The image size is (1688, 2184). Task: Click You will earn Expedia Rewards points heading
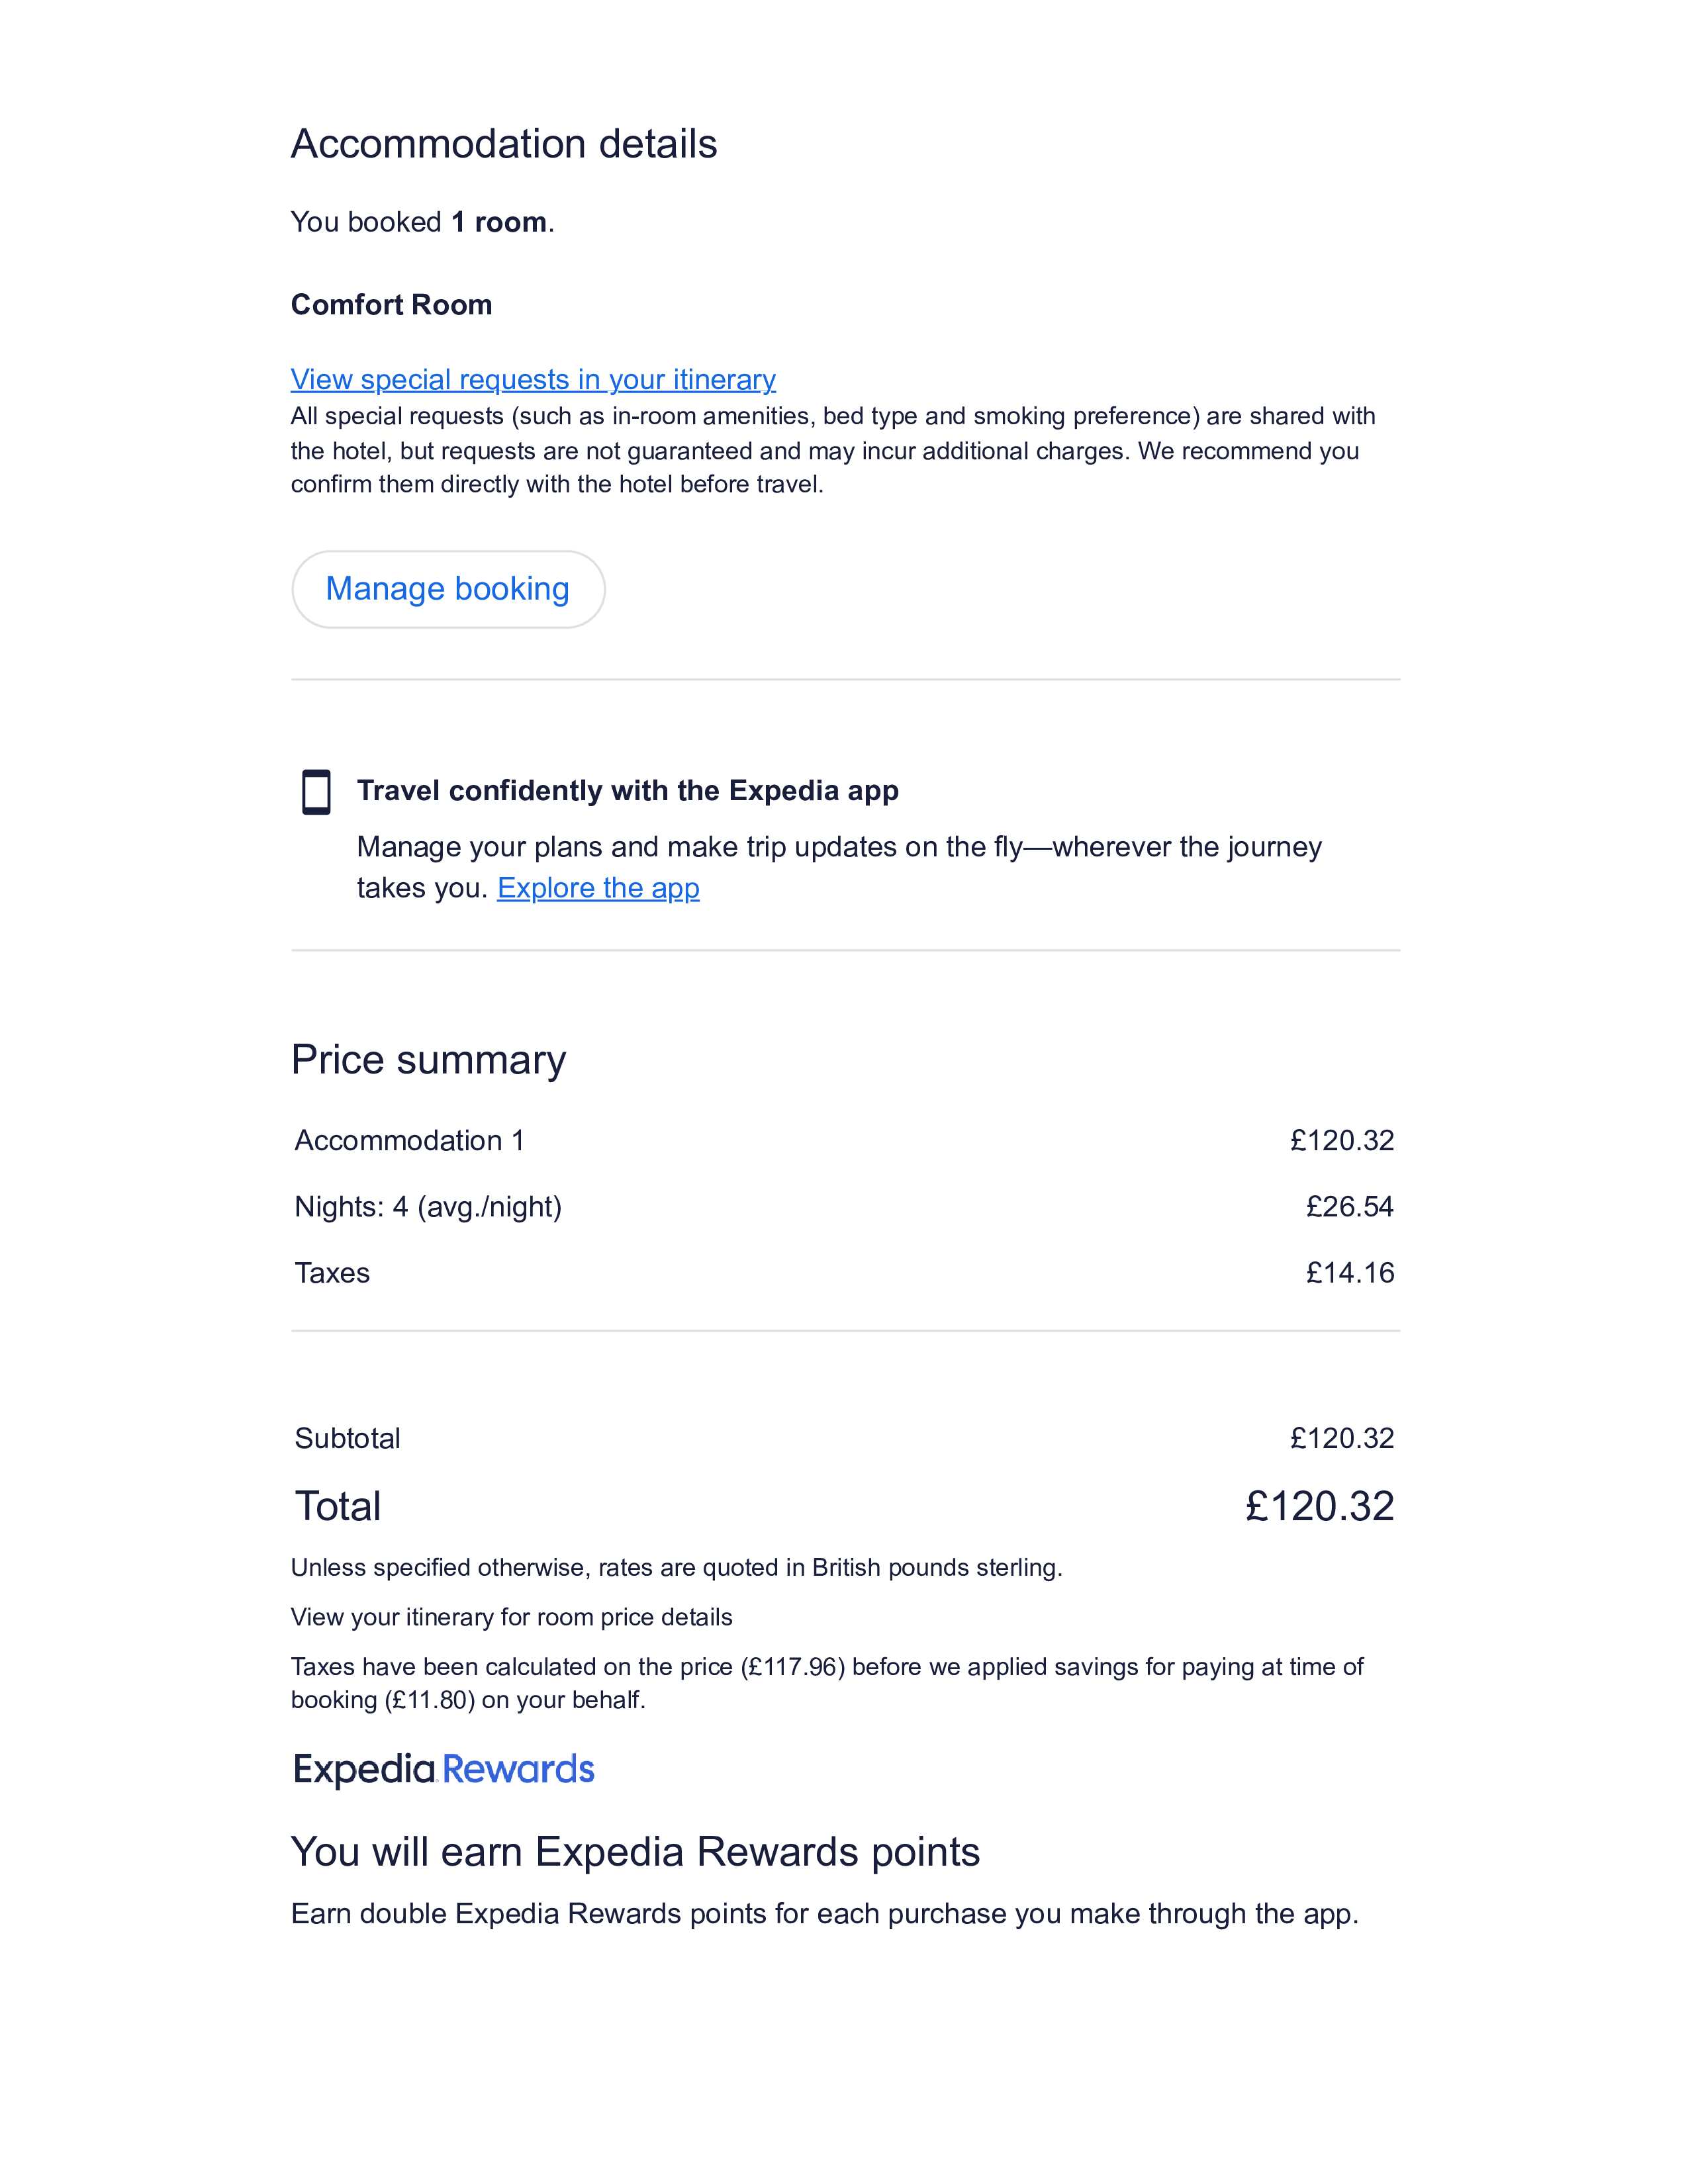point(635,1852)
